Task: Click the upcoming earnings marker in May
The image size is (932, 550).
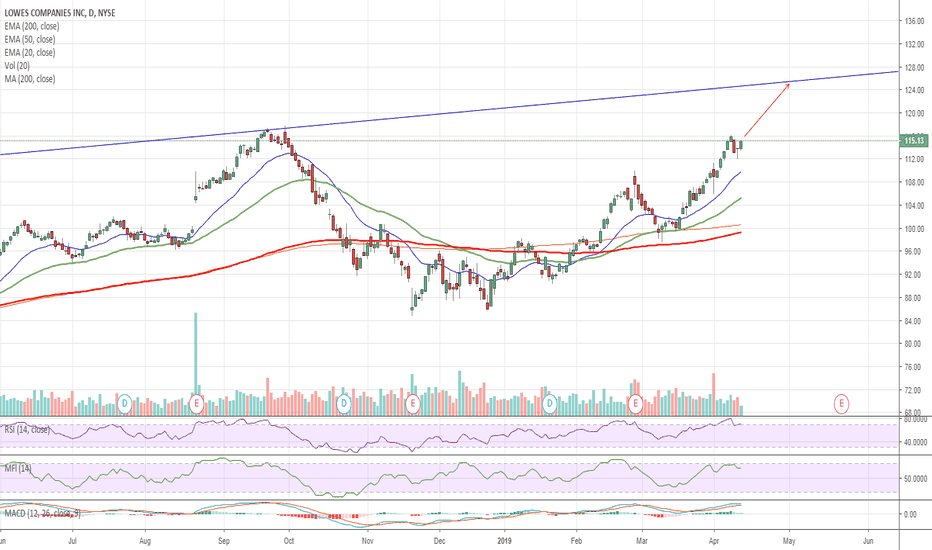Action: [841, 404]
